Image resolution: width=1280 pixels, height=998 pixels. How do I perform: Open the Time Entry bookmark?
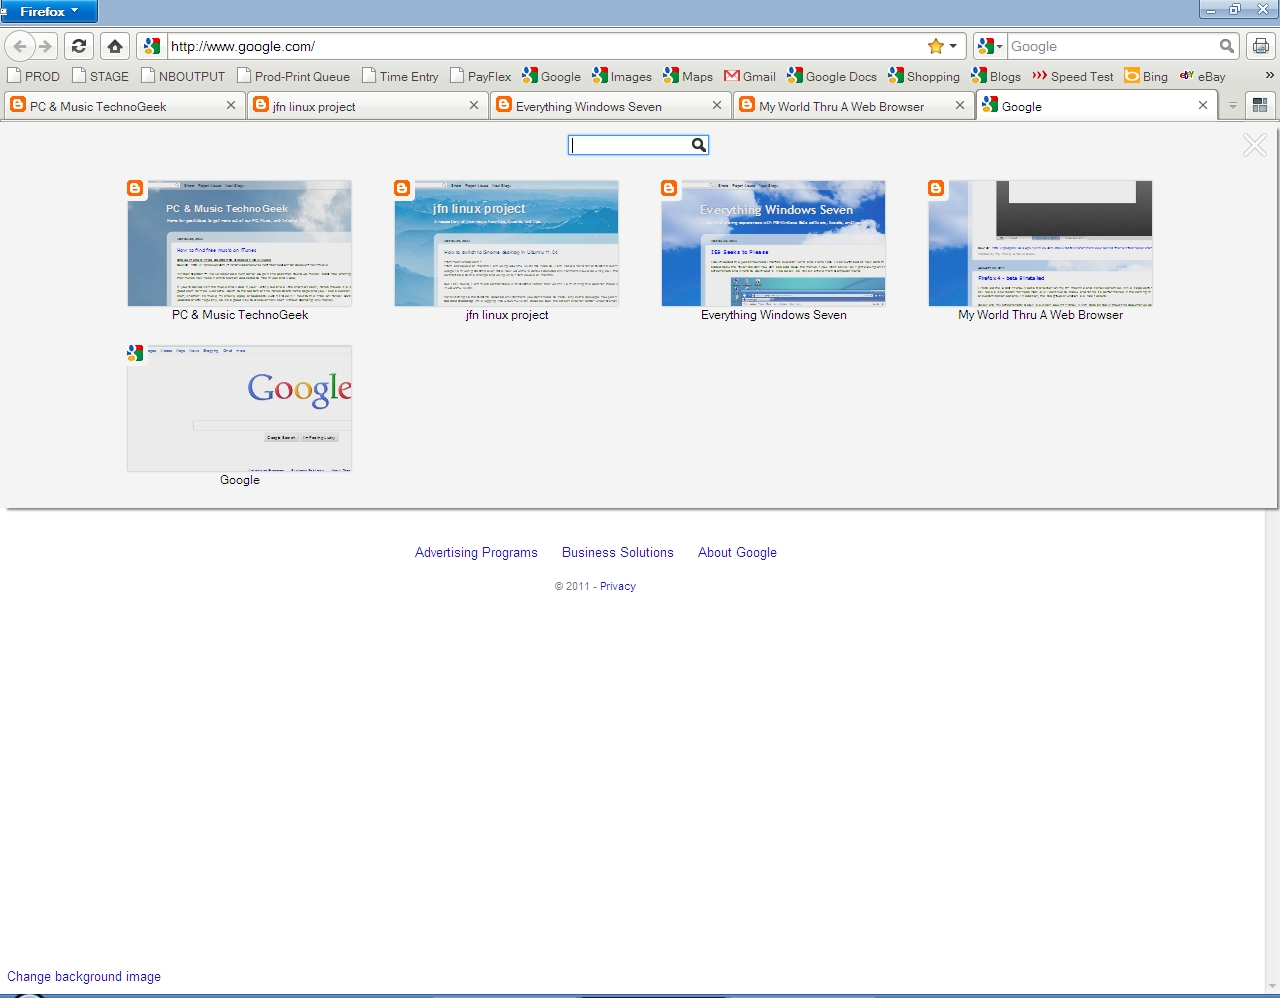(400, 76)
